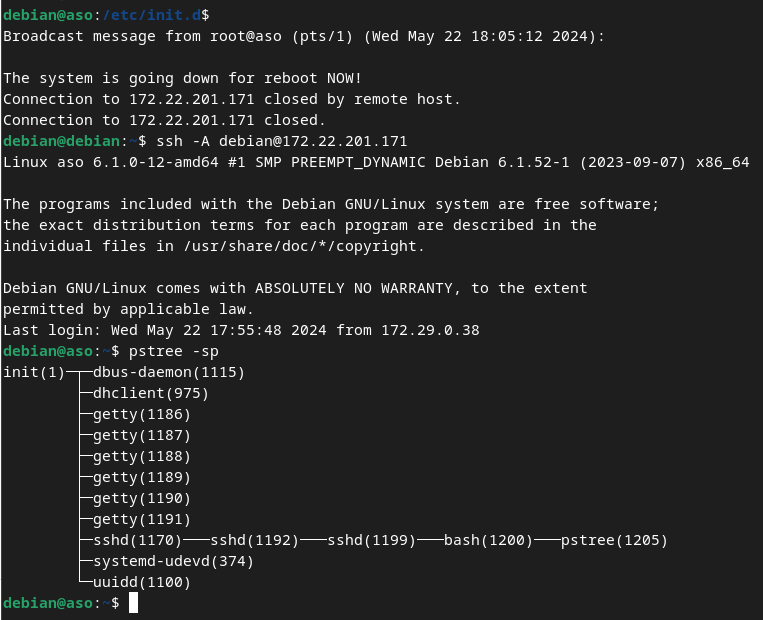Click the sshd(1170) parent process
This screenshot has width=763, height=620.
point(142,540)
